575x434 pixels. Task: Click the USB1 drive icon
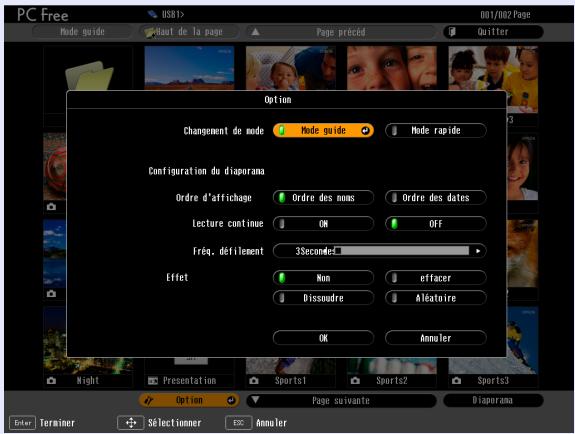(x=152, y=14)
